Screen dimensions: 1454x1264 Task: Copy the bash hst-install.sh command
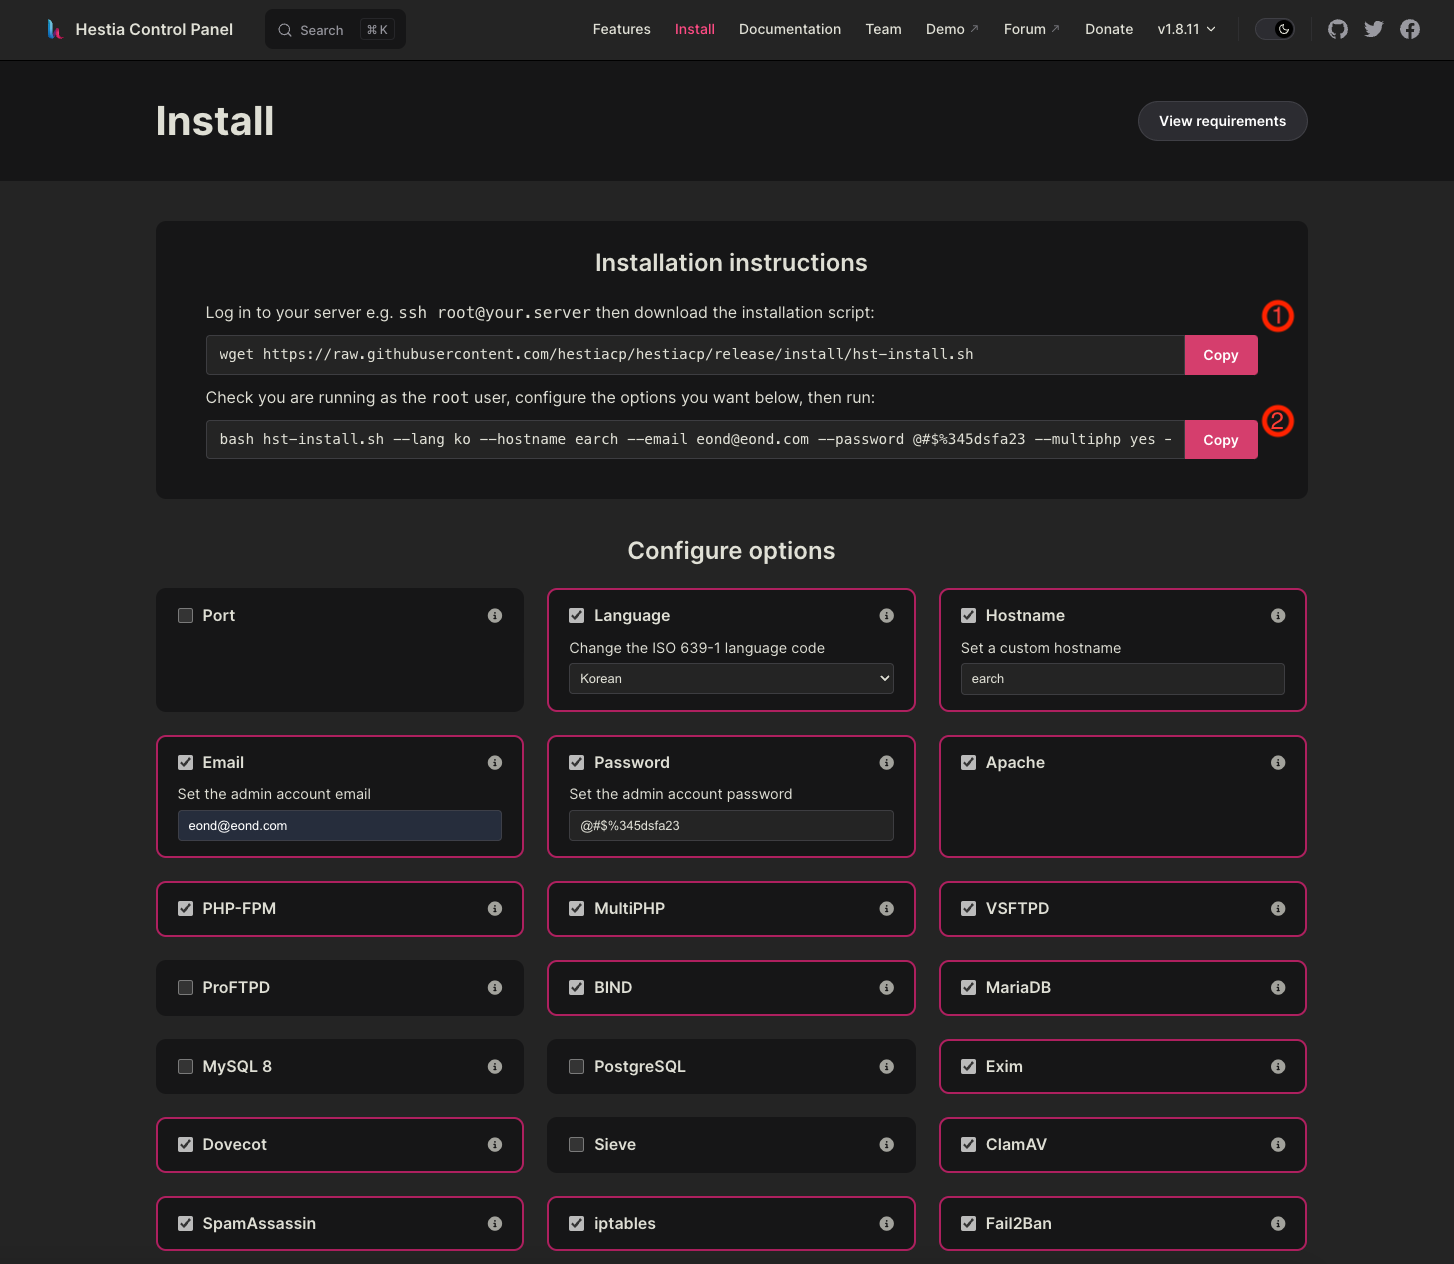tap(1221, 440)
